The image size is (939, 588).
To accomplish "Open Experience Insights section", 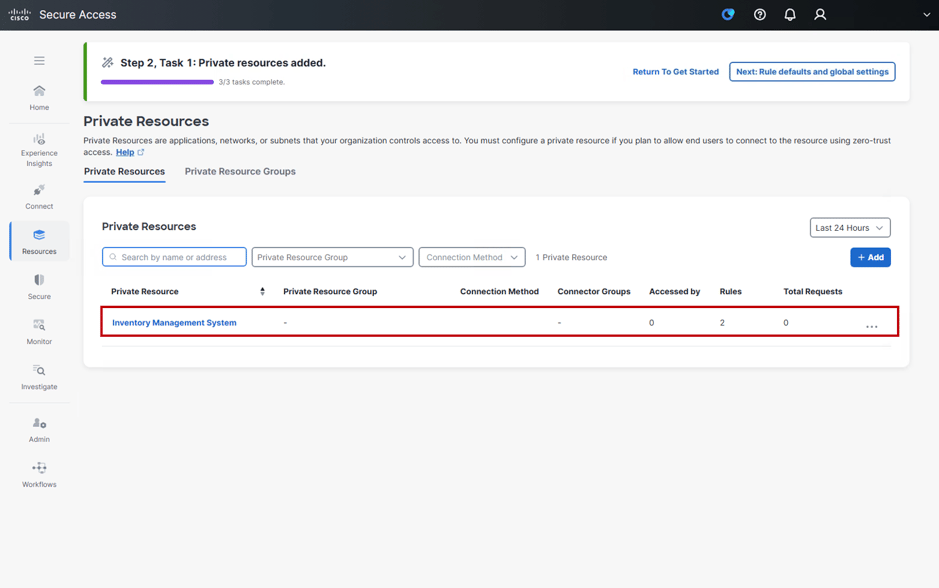I will click(x=39, y=149).
